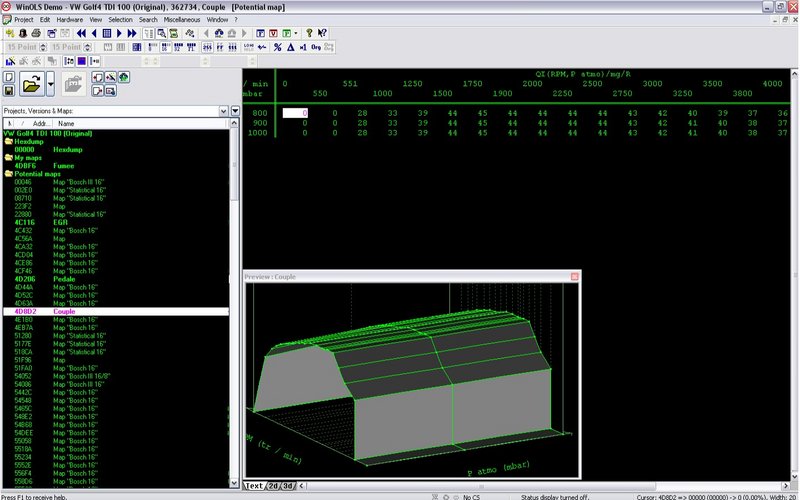
Task: Click the first 15 Point stepper arrows
Action: click(x=43, y=47)
